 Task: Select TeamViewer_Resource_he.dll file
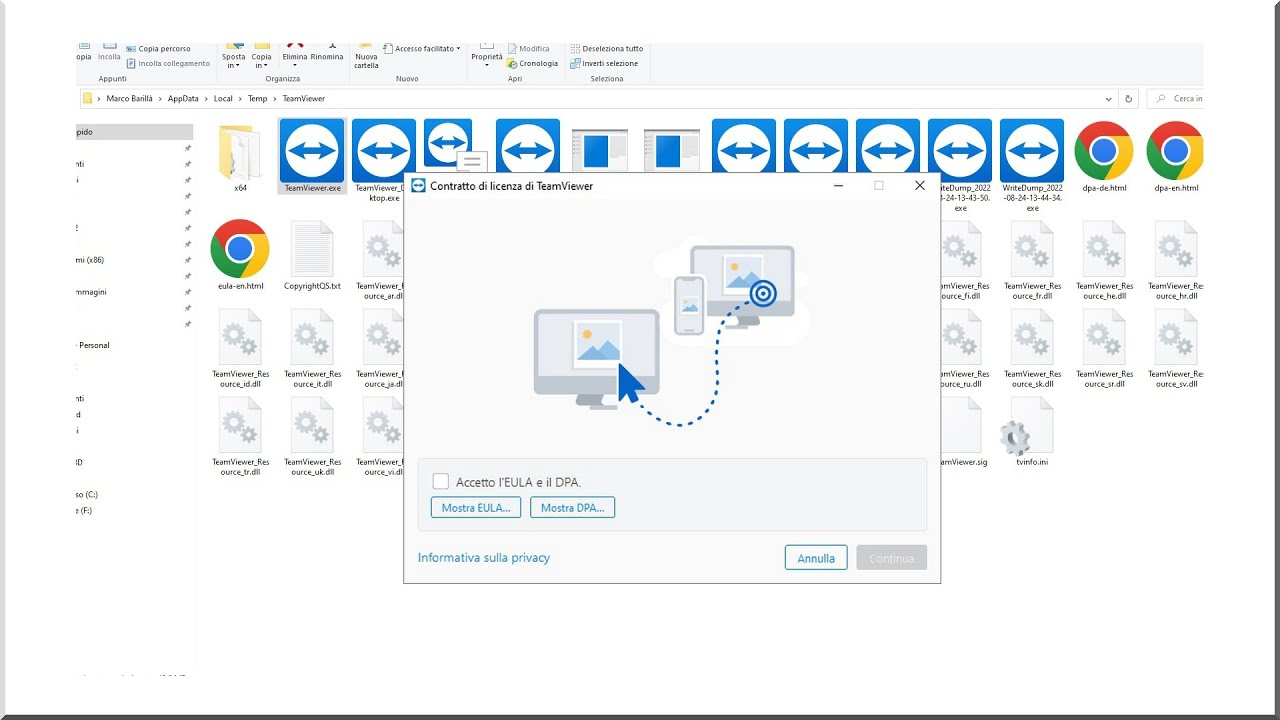[1105, 260]
